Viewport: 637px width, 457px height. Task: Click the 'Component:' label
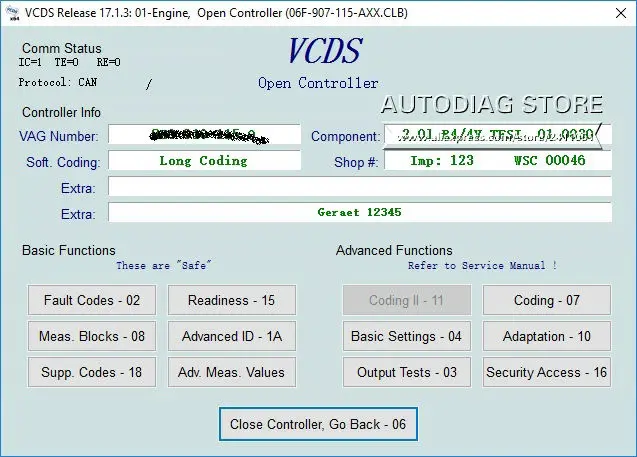coord(345,136)
